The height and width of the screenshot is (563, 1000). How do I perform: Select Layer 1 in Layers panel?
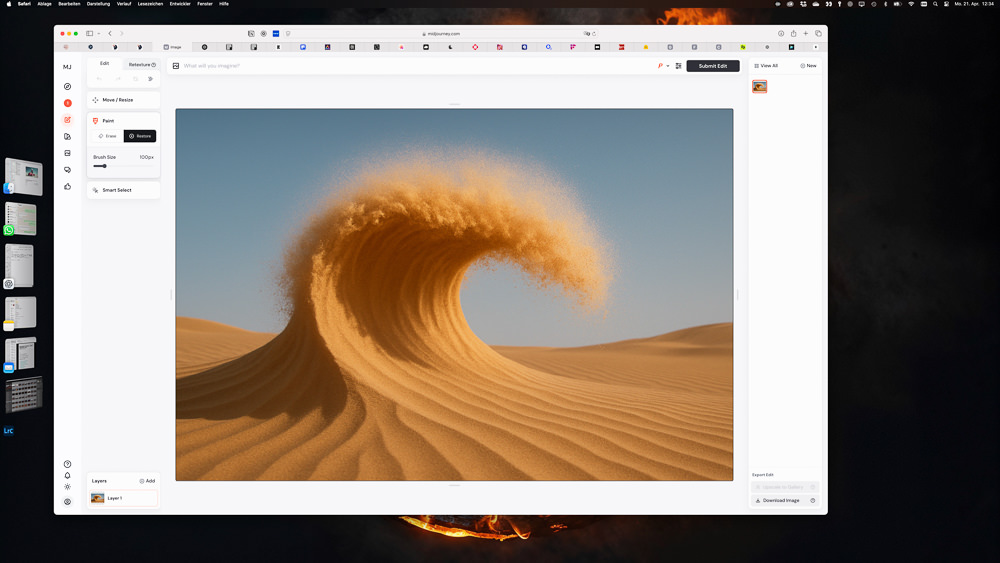(123, 498)
